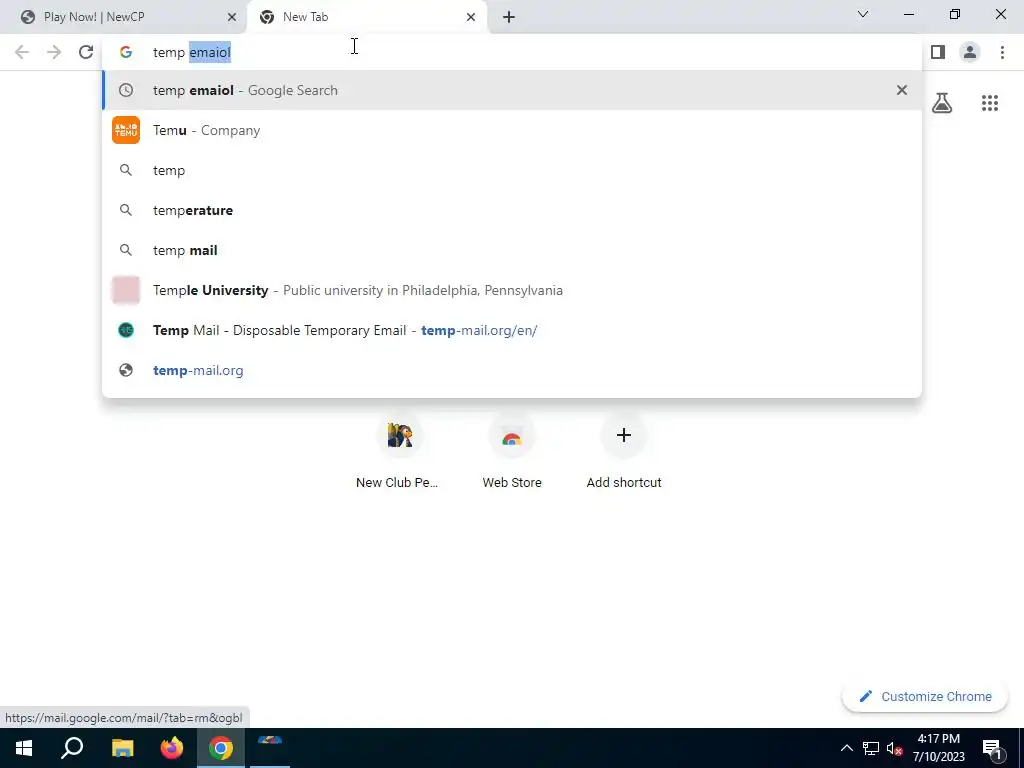The height and width of the screenshot is (768, 1024).
Task: Select the New Tab tab
Action: pos(366,17)
